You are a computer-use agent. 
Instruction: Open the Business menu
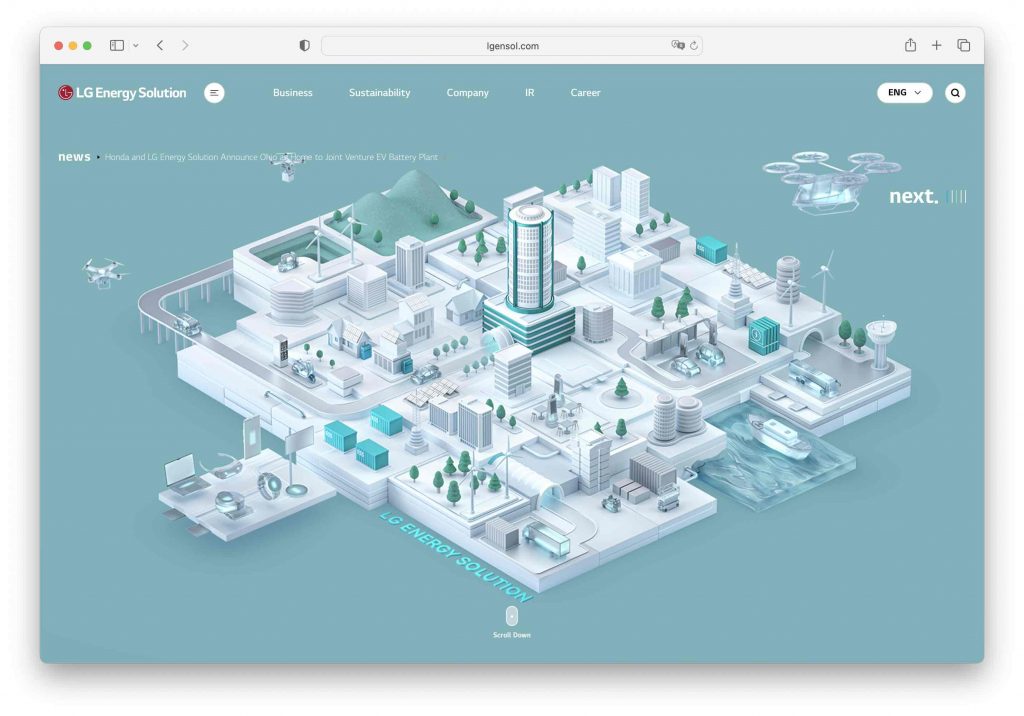coord(293,93)
